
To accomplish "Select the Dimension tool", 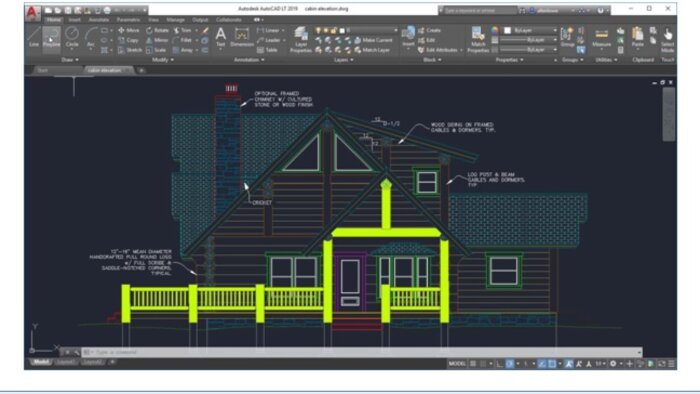I will tap(242, 37).
